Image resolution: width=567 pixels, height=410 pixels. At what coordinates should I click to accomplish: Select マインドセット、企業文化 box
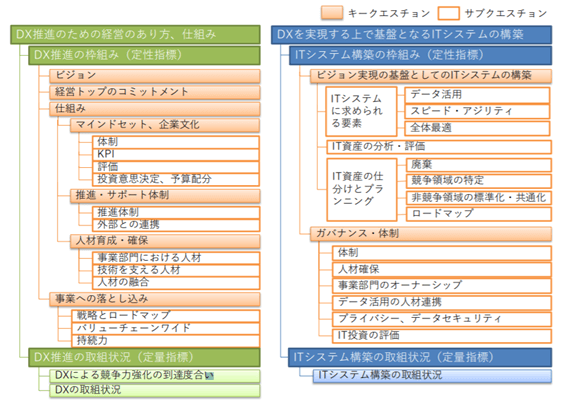click(165, 125)
